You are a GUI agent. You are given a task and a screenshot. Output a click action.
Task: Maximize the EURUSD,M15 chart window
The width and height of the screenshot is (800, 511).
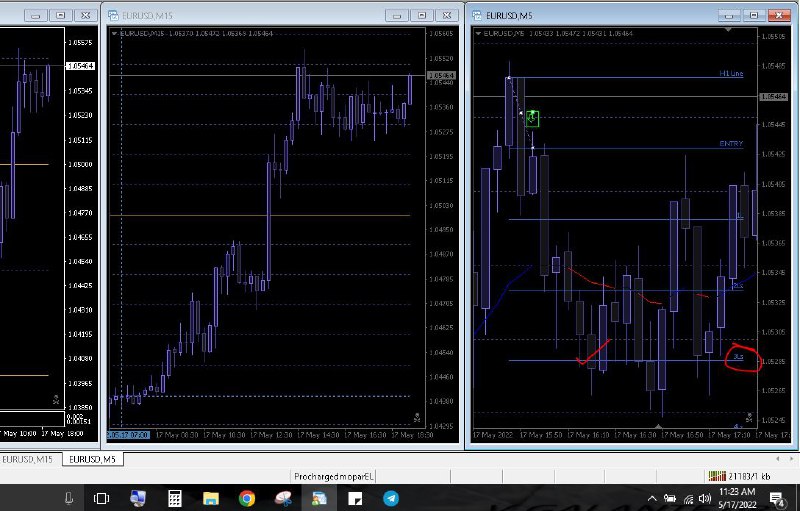point(421,16)
